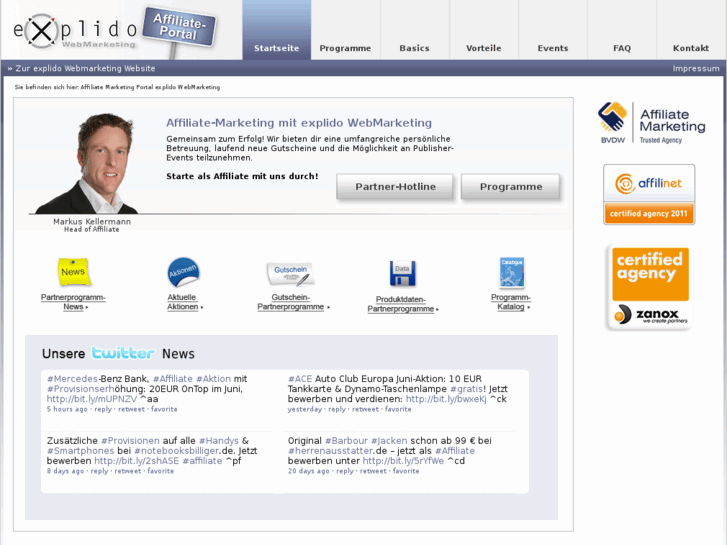Open the Partnerprogramm-News link
The image size is (727, 545).
(x=73, y=302)
